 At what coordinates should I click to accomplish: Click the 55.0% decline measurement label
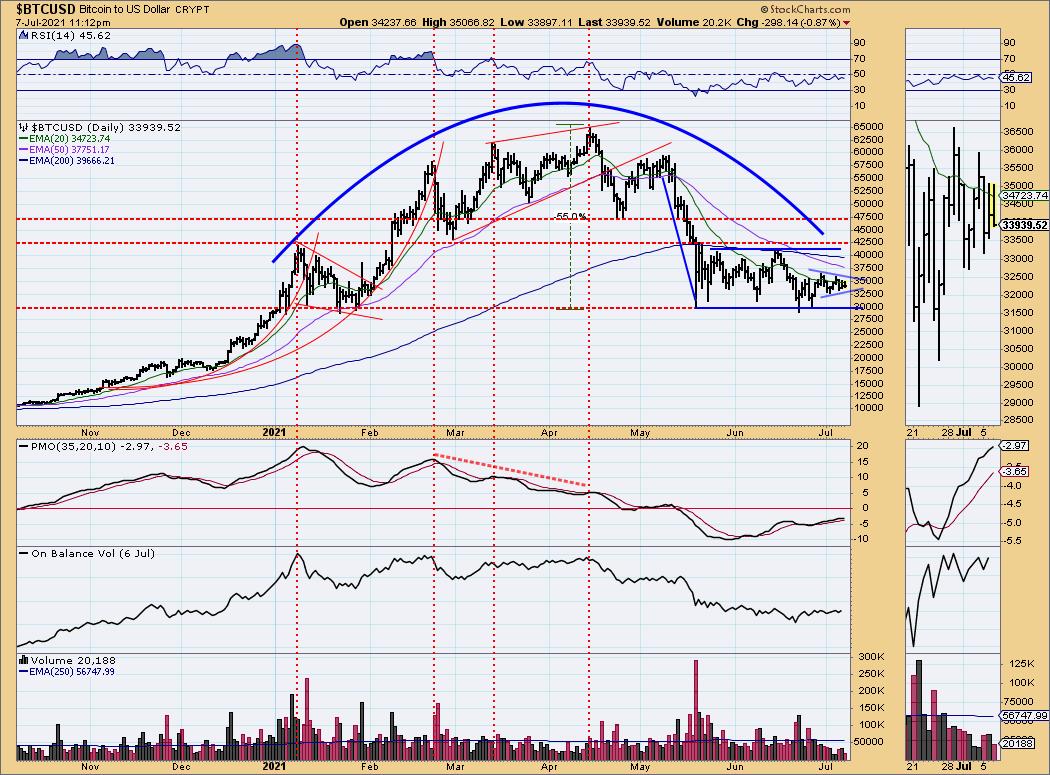(x=571, y=216)
